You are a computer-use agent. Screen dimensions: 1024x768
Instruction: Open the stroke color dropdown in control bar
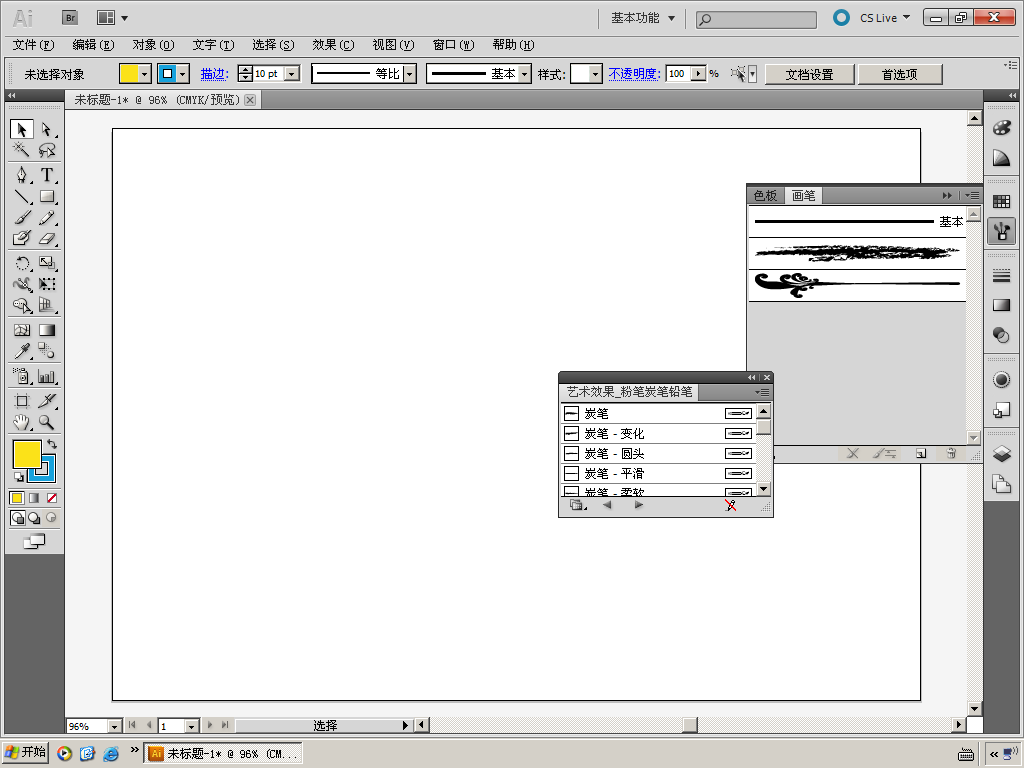click(183, 74)
